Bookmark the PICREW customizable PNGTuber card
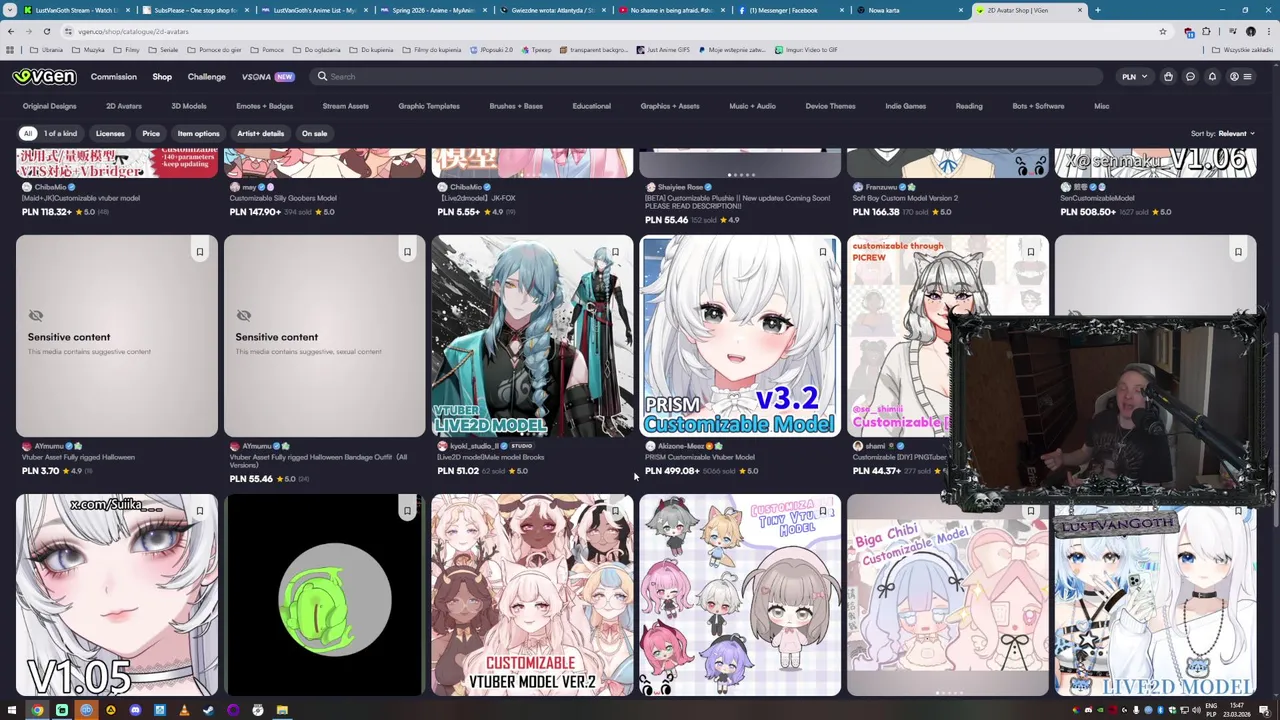The image size is (1280, 720). click(1030, 252)
